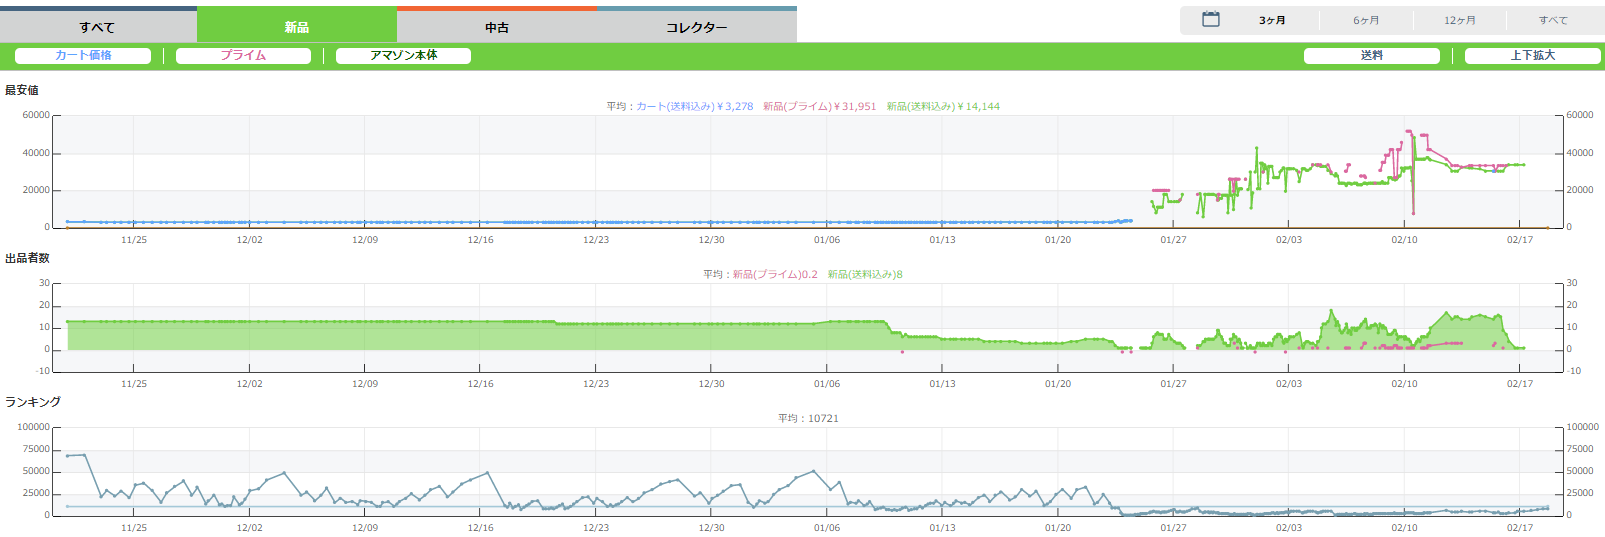Screen dimensions: 1605x537
Task: Show the full period with すべて range option
Action: [1553, 20]
